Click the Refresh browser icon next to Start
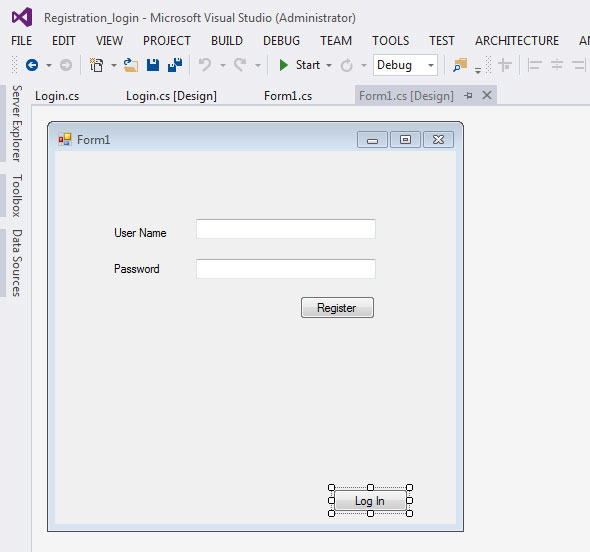The width and height of the screenshot is (590, 552). pyautogui.click(x=347, y=65)
